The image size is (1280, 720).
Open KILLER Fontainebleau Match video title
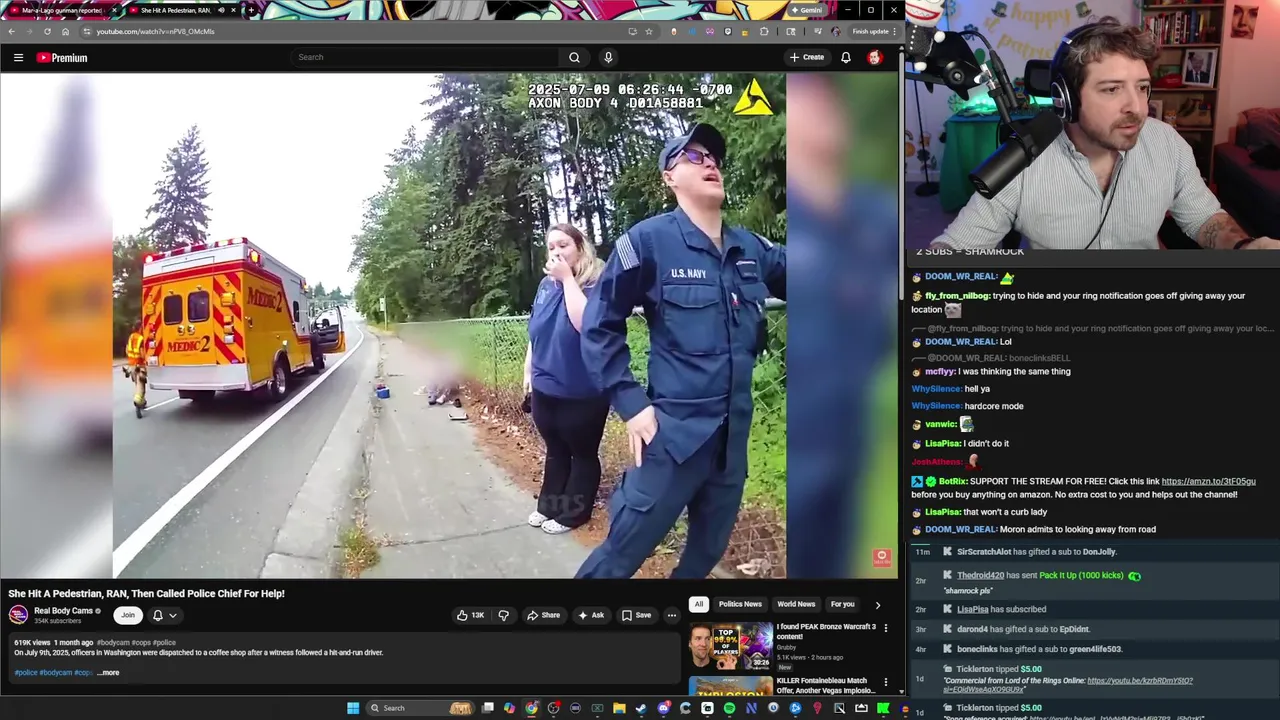point(826,685)
